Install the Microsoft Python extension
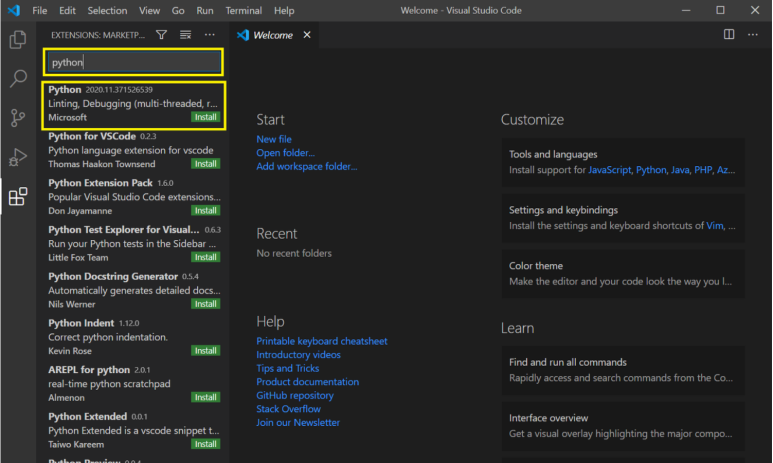The height and width of the screenshot is (463, 773). [x=205, y=117]
